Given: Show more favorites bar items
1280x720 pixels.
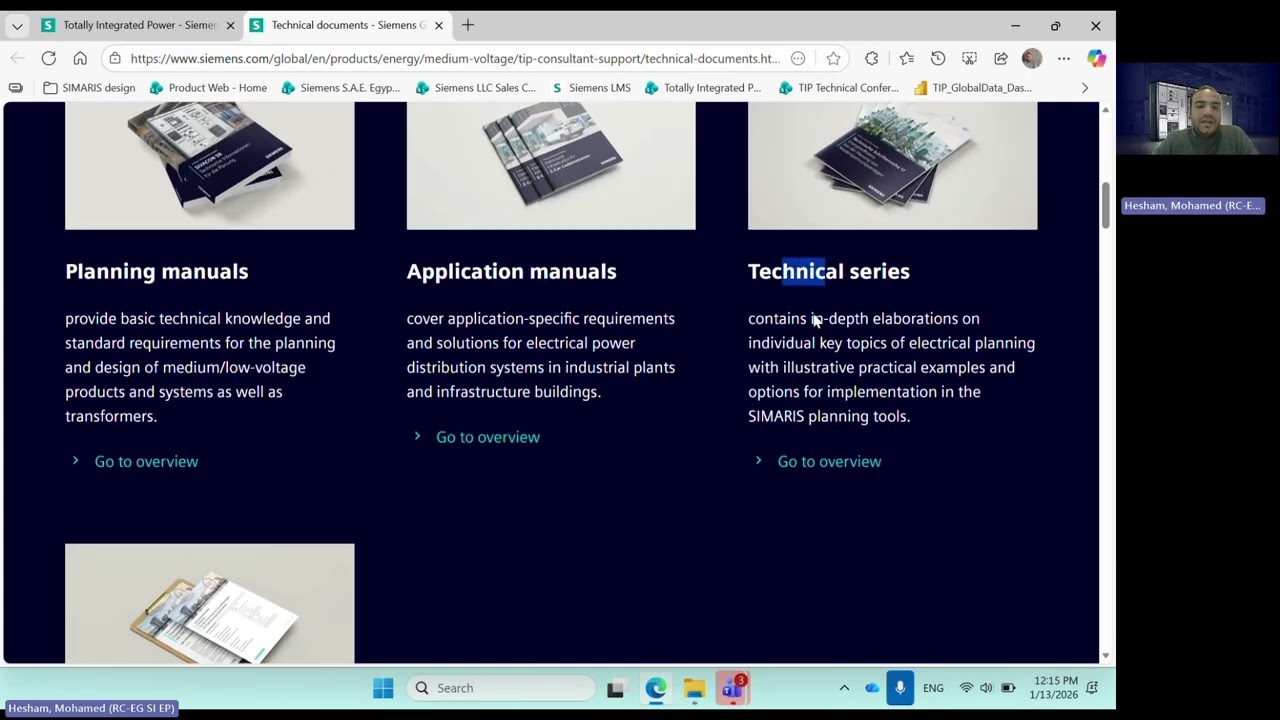Looking at the screenshot, I should point(1085,88).
